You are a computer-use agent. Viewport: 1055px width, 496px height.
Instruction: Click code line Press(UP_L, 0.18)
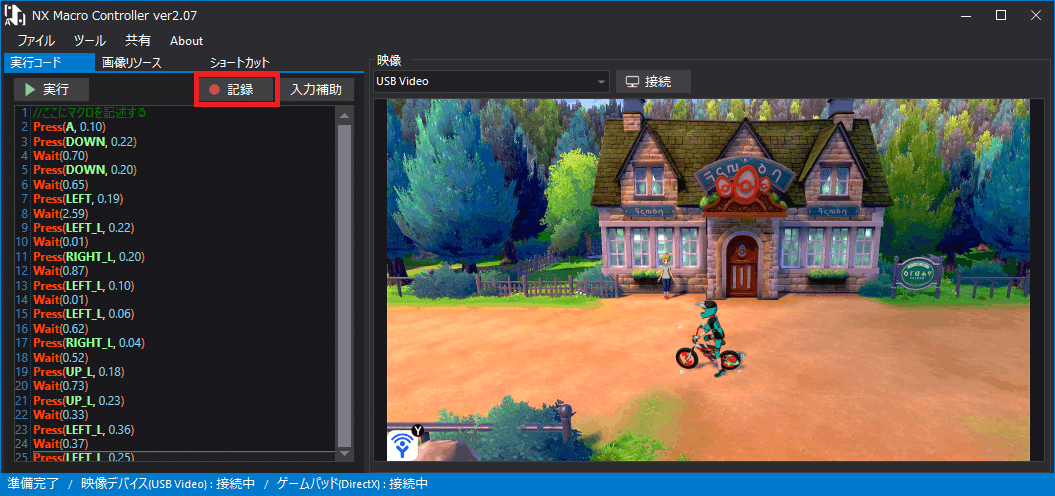[79, 371]
